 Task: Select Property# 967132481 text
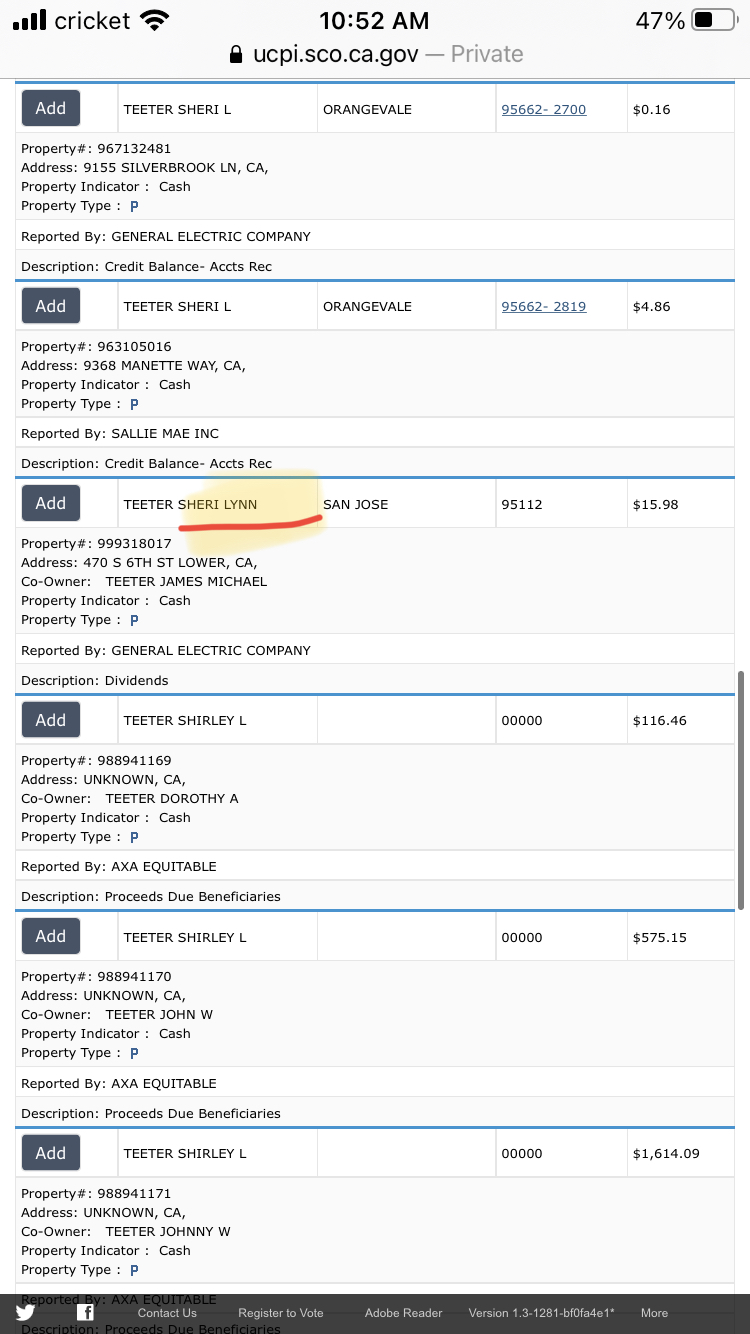coord(96,148)
